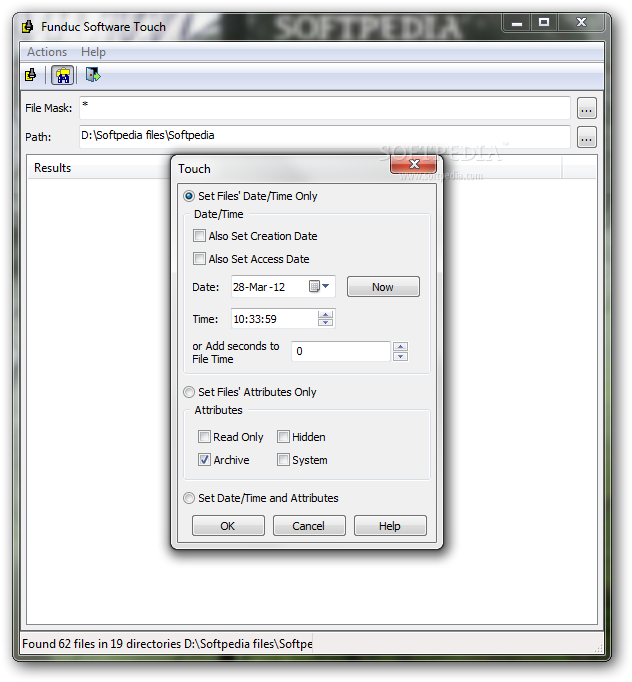The width and height of the screenshot is (632, 682).
Task: Decrease Time with the down spinner
Action: coord(325,322)
